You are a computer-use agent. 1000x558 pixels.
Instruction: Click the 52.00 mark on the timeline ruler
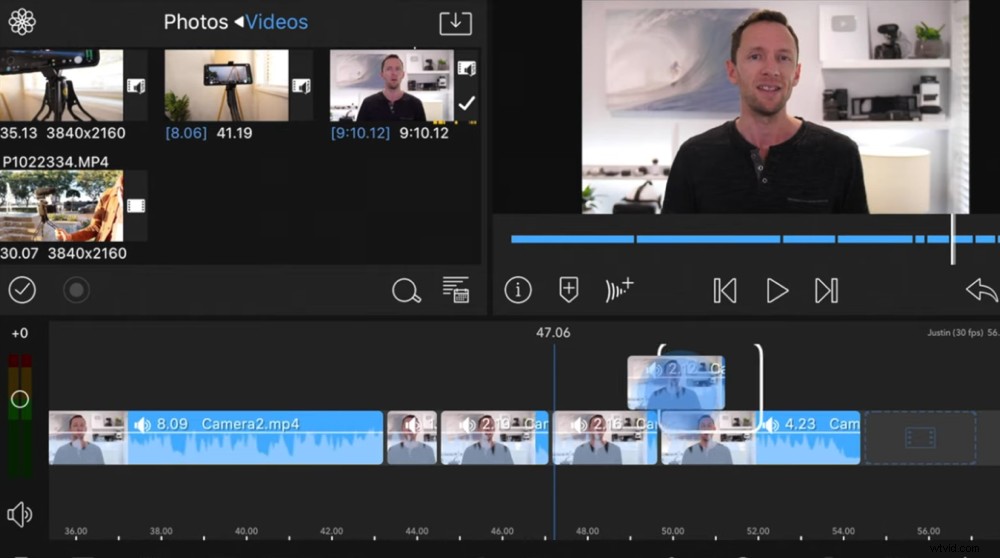pos(758,531)
